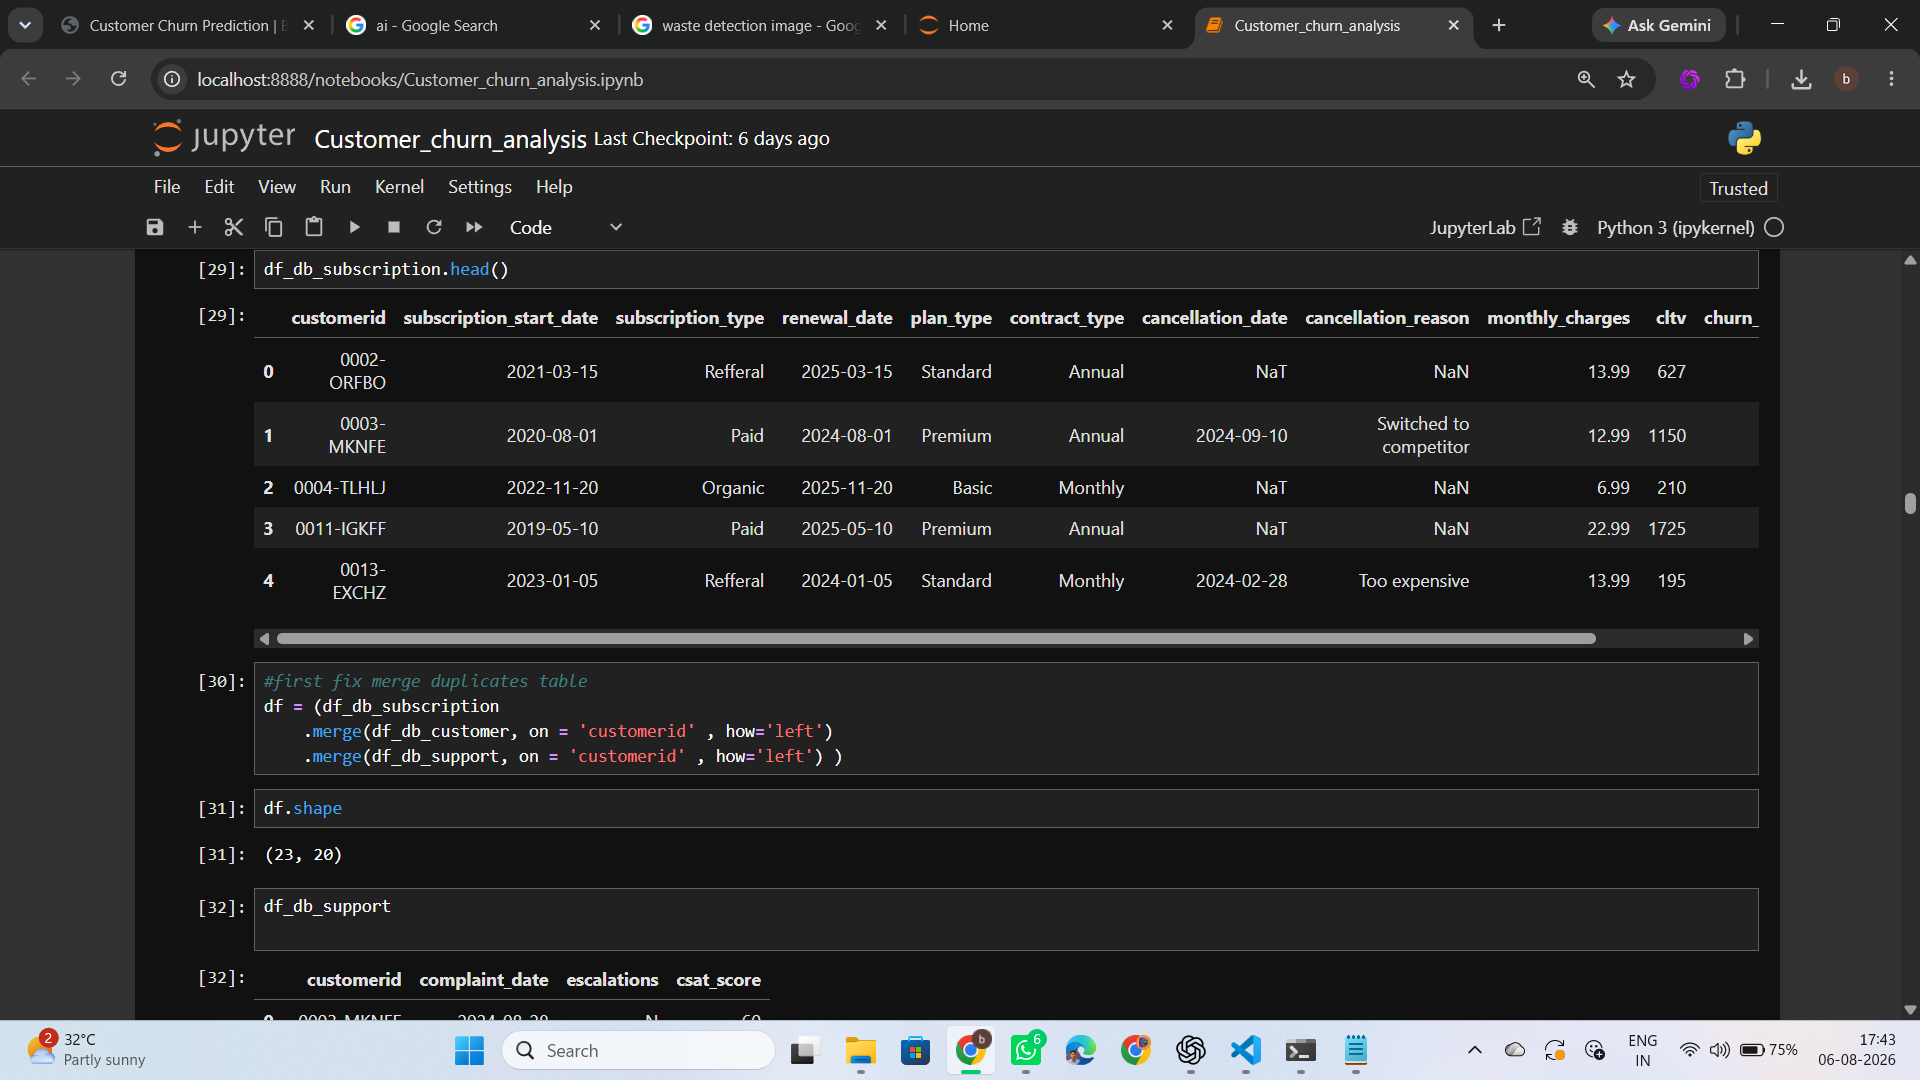Screen dimensions: 1920x1080
Task: Rename the Customer_churn_analysis notebook title
Action: [450, 139]
